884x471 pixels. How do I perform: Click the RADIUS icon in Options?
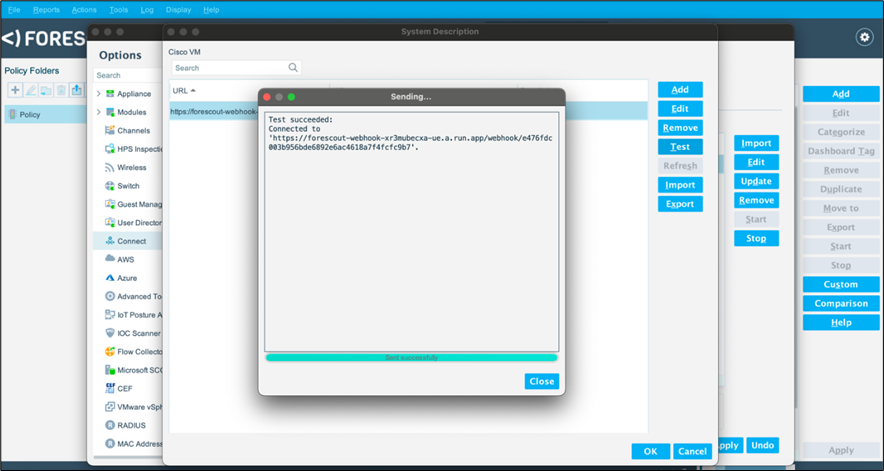[110, 425]
